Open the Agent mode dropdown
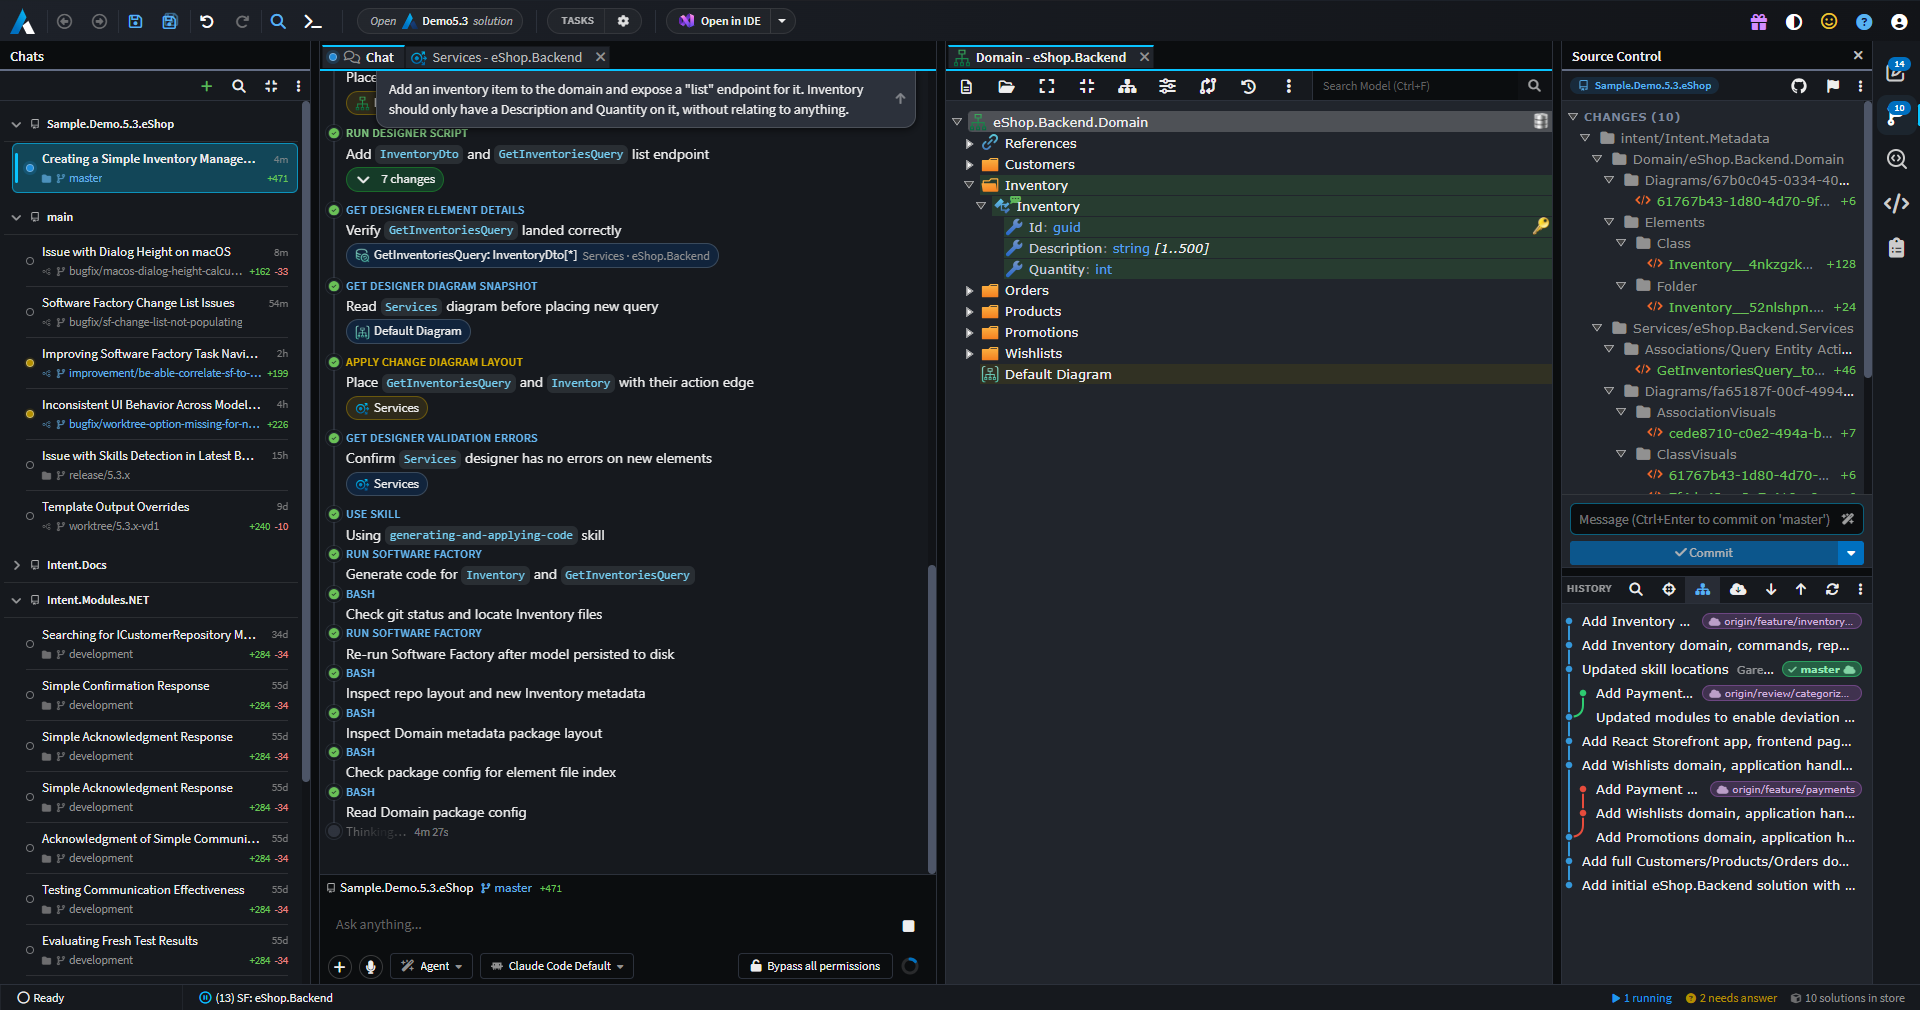The width and height of the screenshot is (1920, 1010). (x=432, y=966)
